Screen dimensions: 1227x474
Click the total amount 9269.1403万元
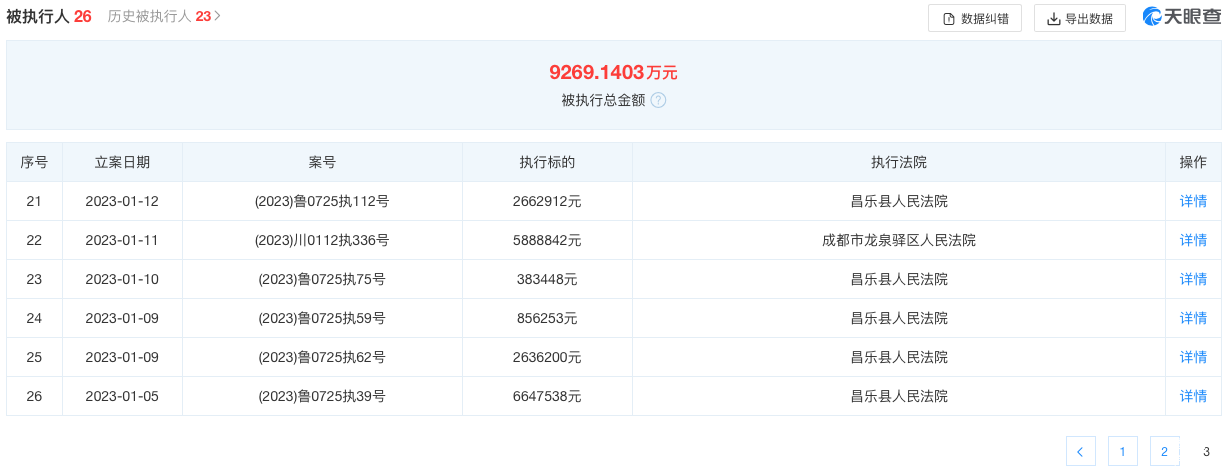click(613, 72)
